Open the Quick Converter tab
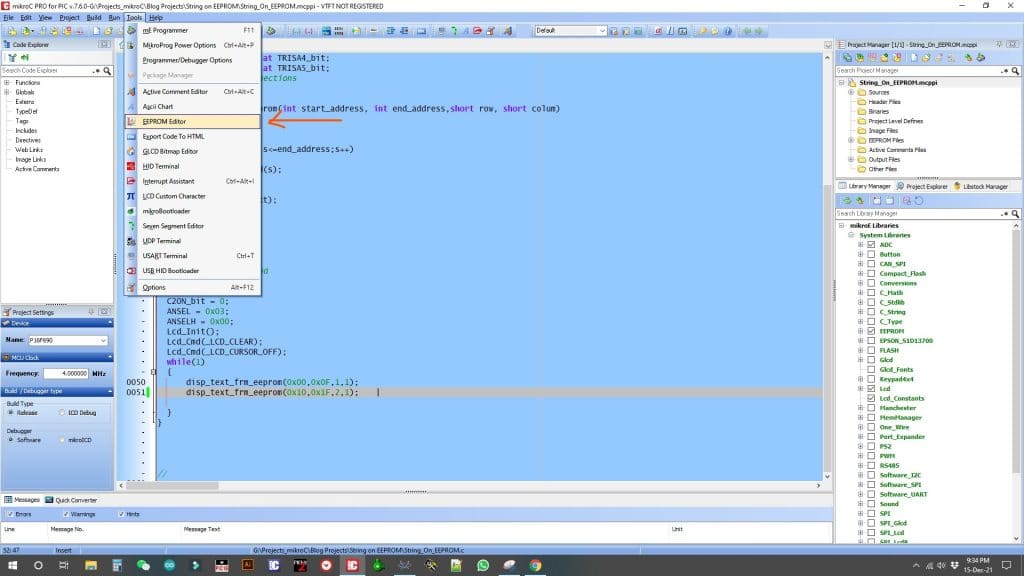This screenshot has width=1024, height=576. tap(71, 500)
